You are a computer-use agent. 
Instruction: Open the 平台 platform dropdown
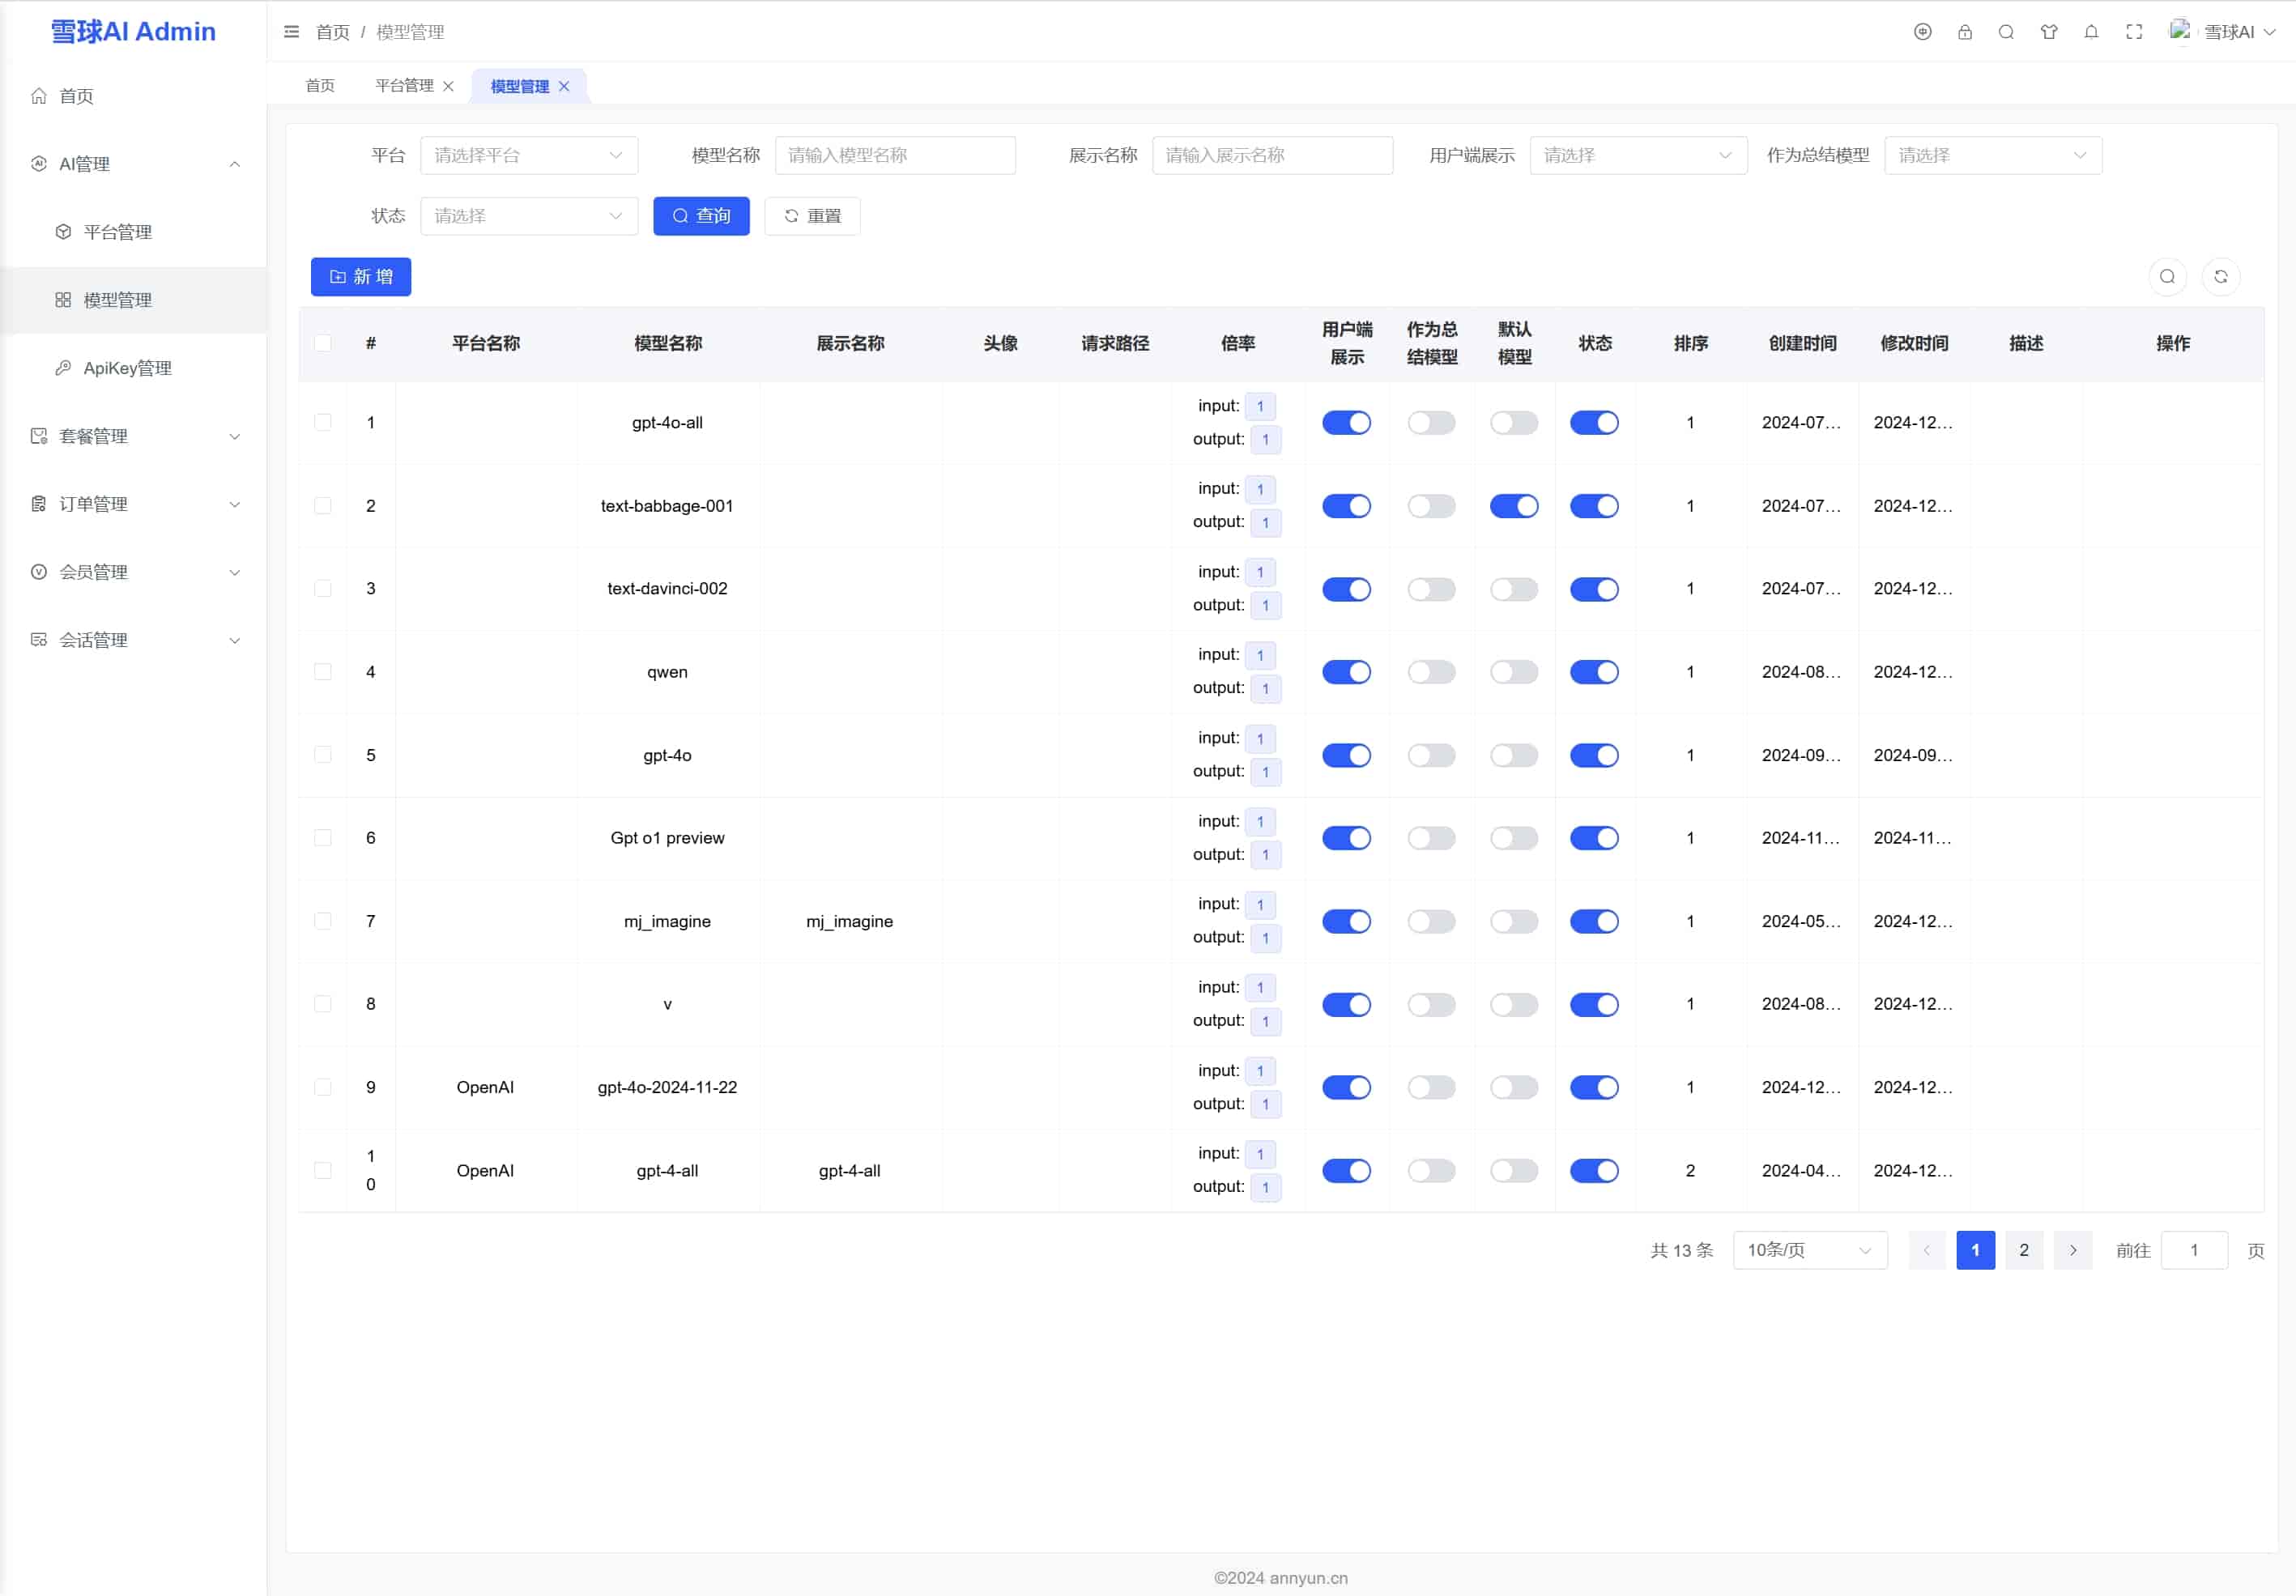coord(528,156)
